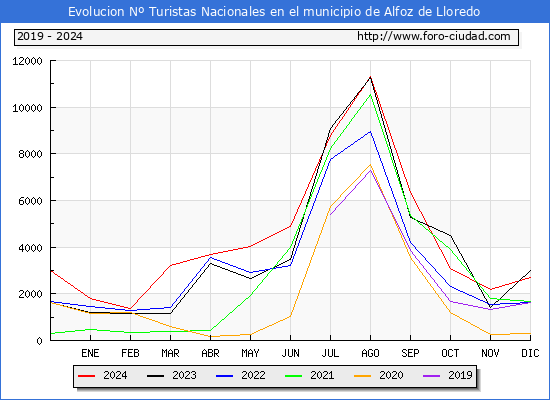The height and width of the screenshot is (400, 550).
Task: Click the JUL month axis label
Action: [330, 353]
